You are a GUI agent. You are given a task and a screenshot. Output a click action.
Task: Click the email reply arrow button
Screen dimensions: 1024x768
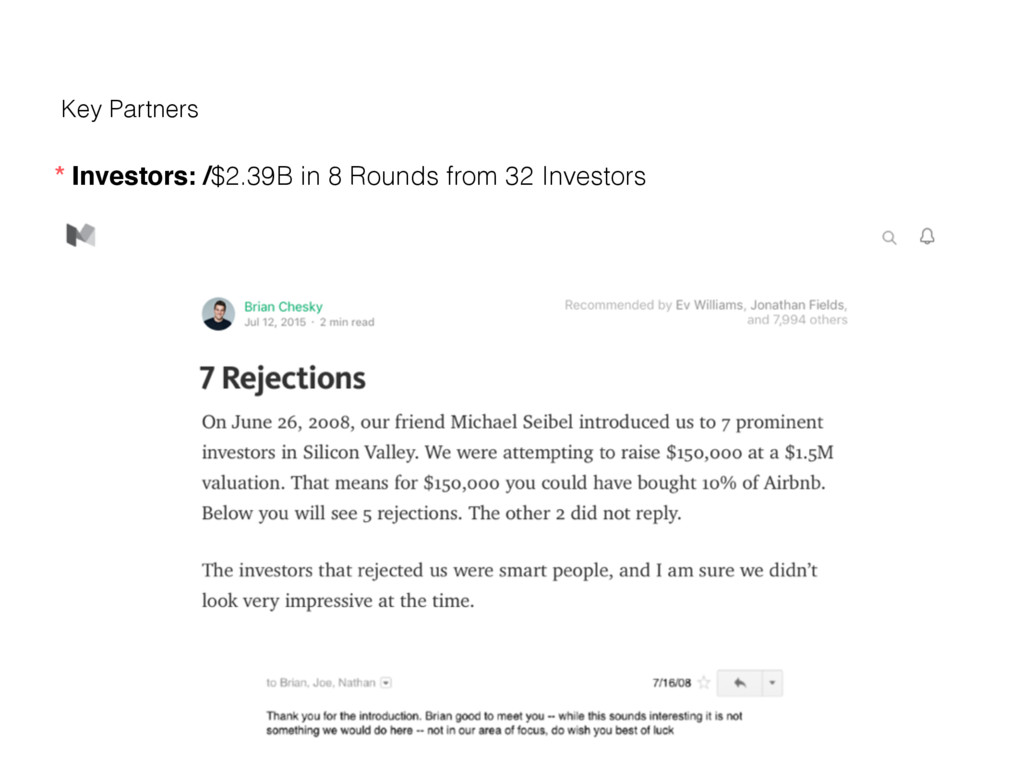click(x=740, y=683)
